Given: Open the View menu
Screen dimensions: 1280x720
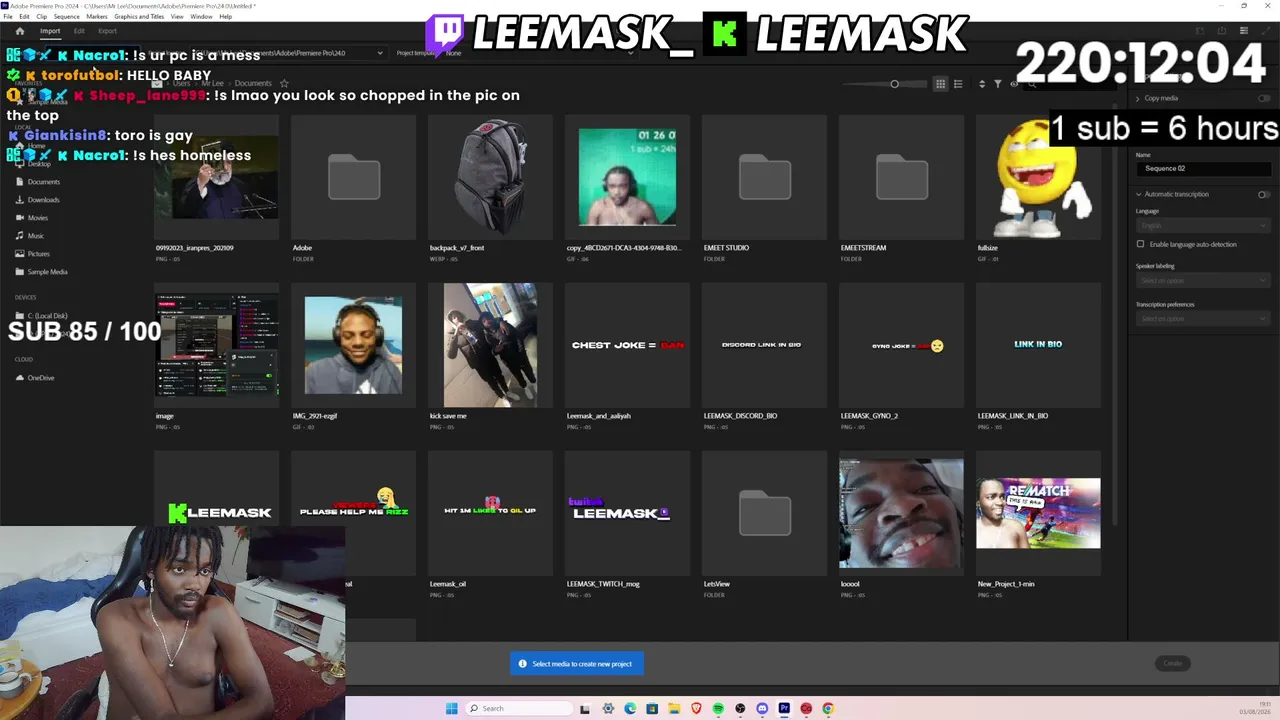Looking at the screenshot, I should click(x=177, y=17).
